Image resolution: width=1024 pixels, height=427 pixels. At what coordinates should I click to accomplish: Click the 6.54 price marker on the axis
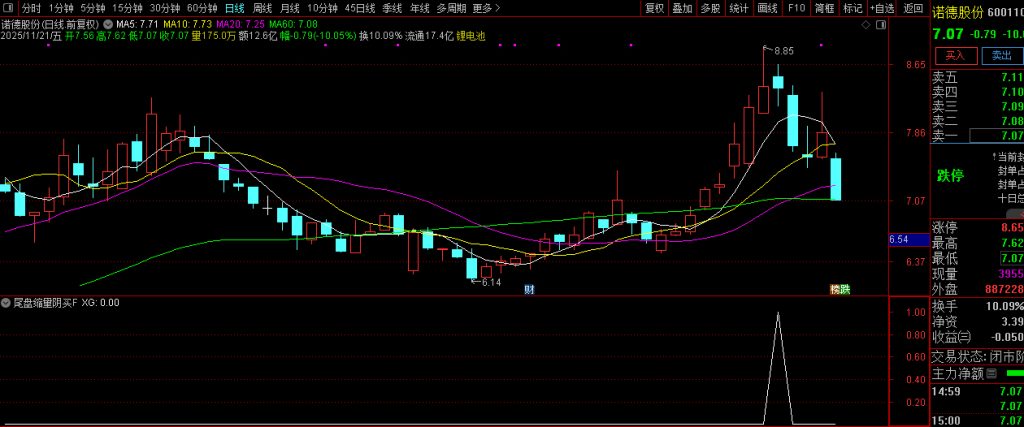pos(898,240)
